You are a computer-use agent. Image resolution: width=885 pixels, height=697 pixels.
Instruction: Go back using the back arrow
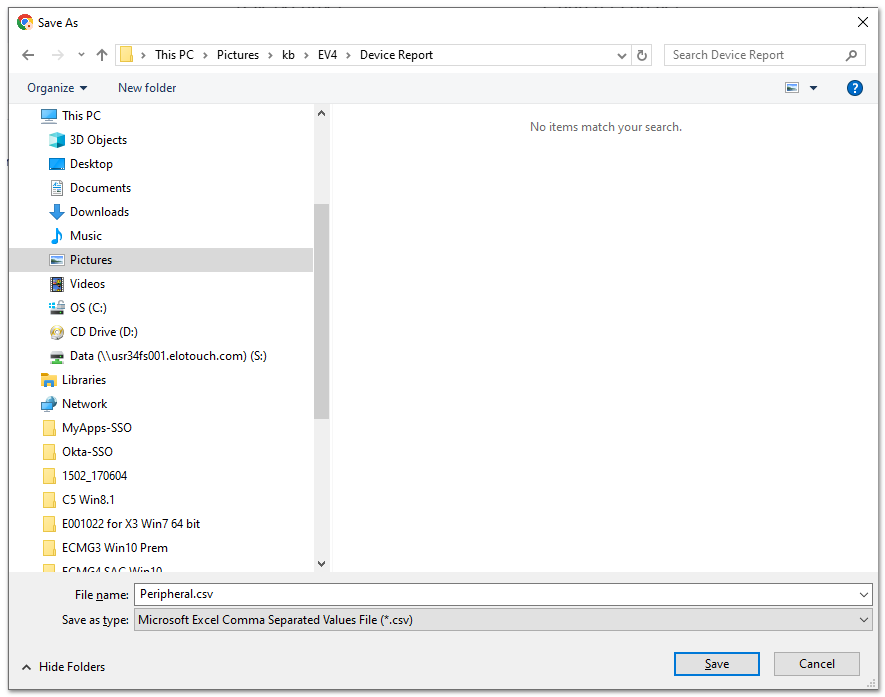(28, 55)
